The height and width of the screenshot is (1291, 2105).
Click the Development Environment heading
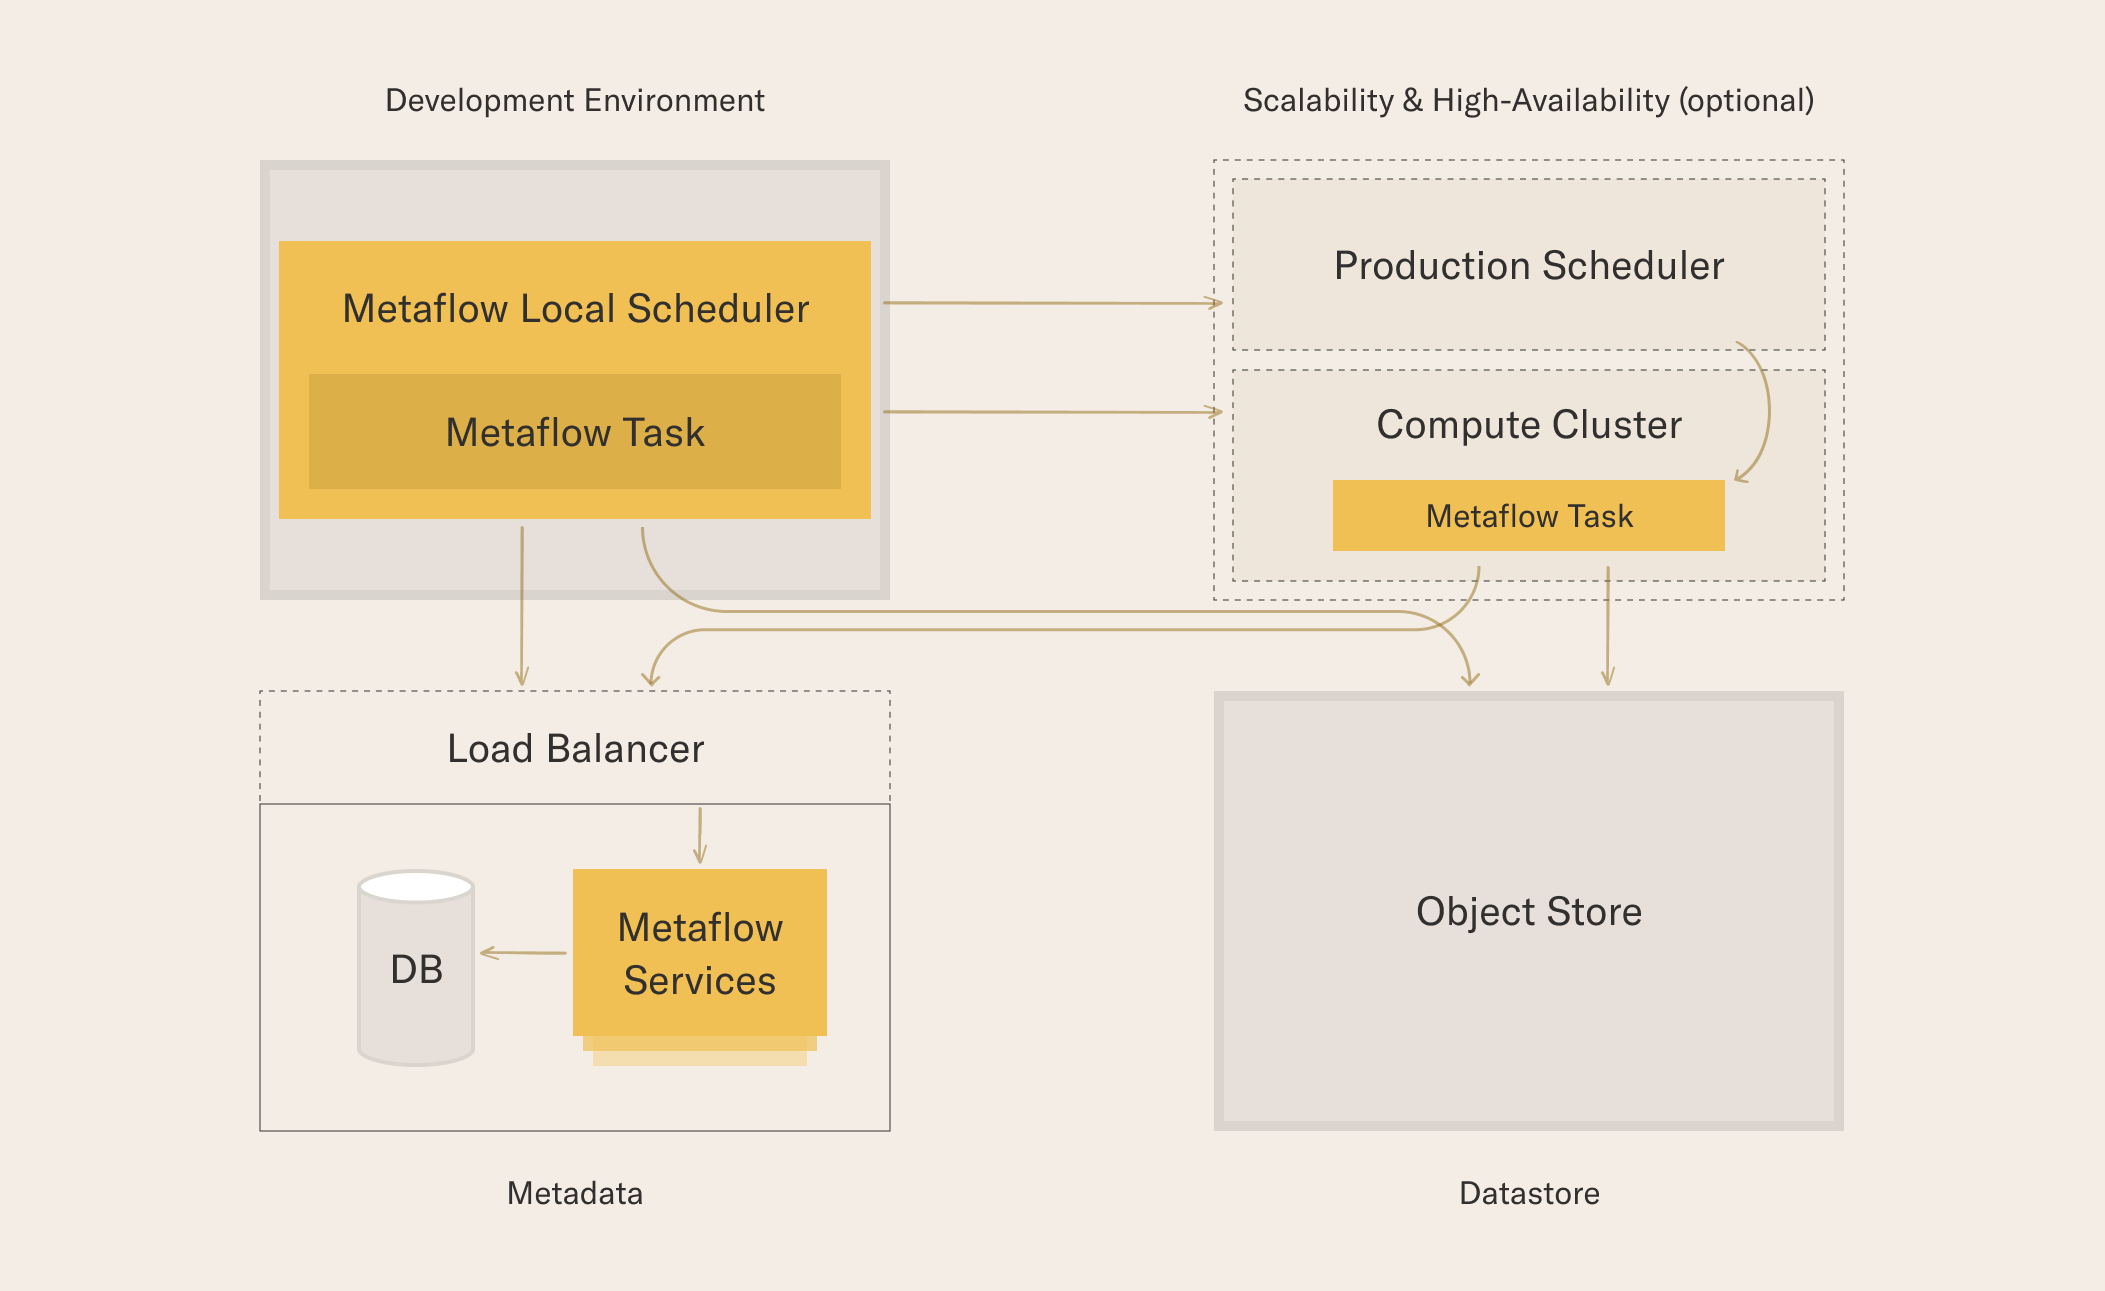[x=575, y=100]
